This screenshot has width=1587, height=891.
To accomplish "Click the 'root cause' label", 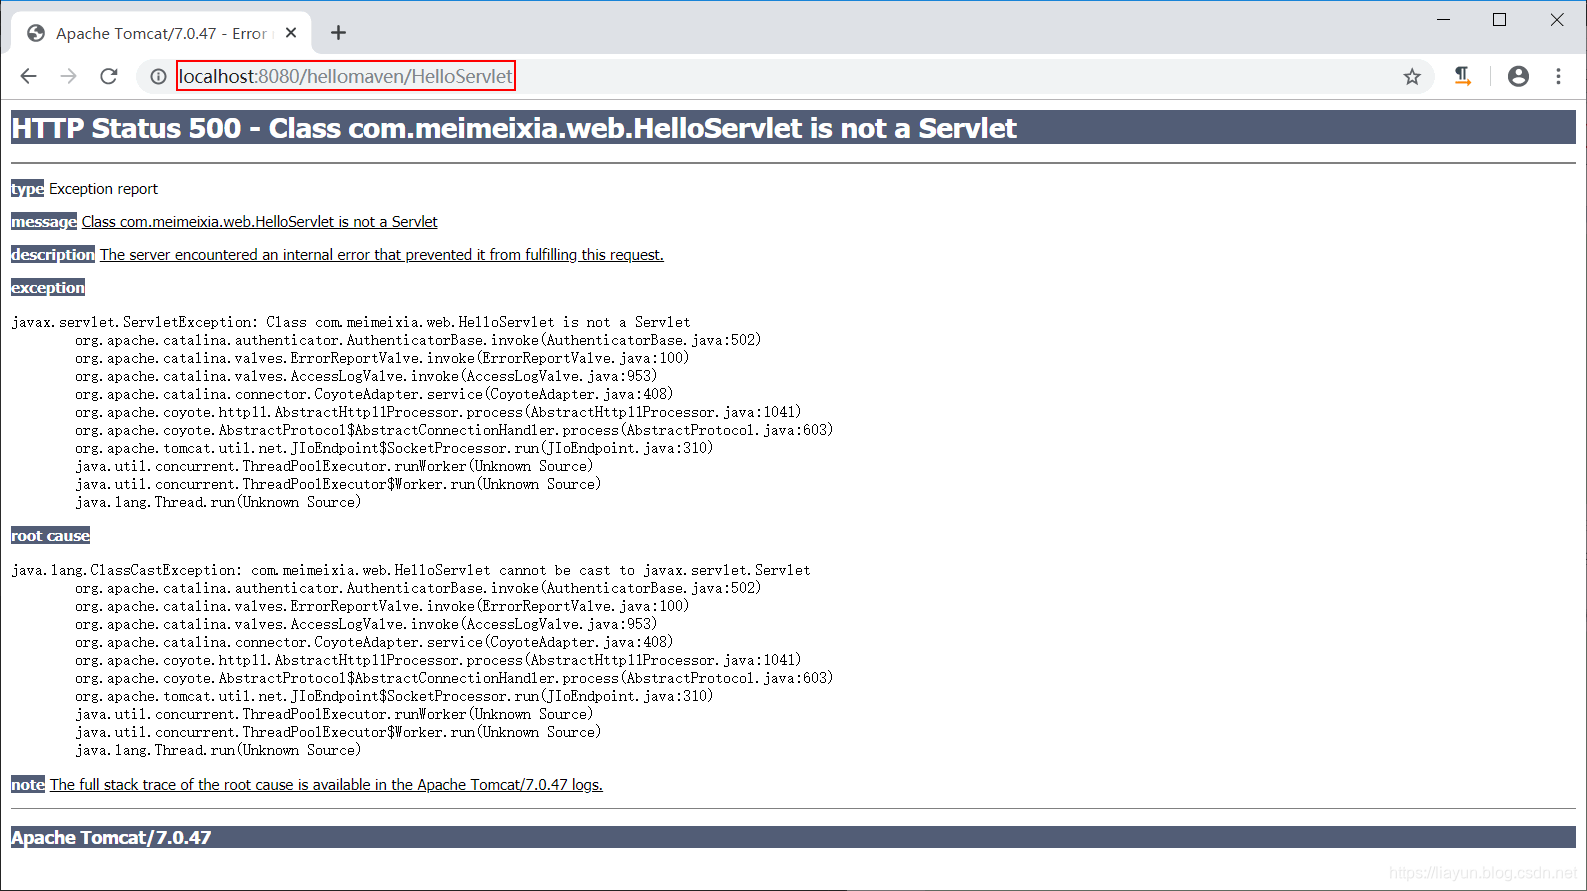I will (50, 536).
